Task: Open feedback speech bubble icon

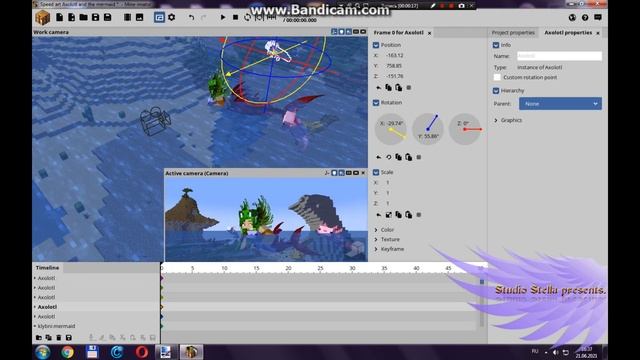Action: pyautogui.click(x=598, y=18)
